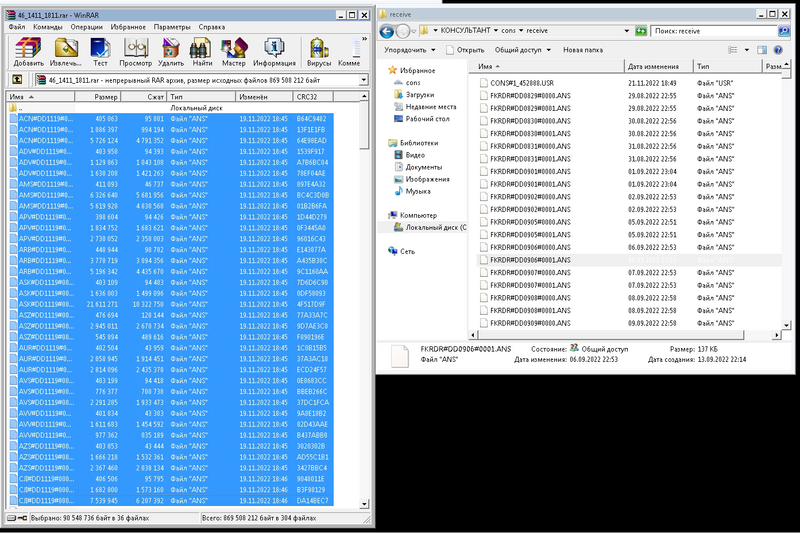Run the Тест archive check icon
The image size is (800, 533).
click(100, 52)
